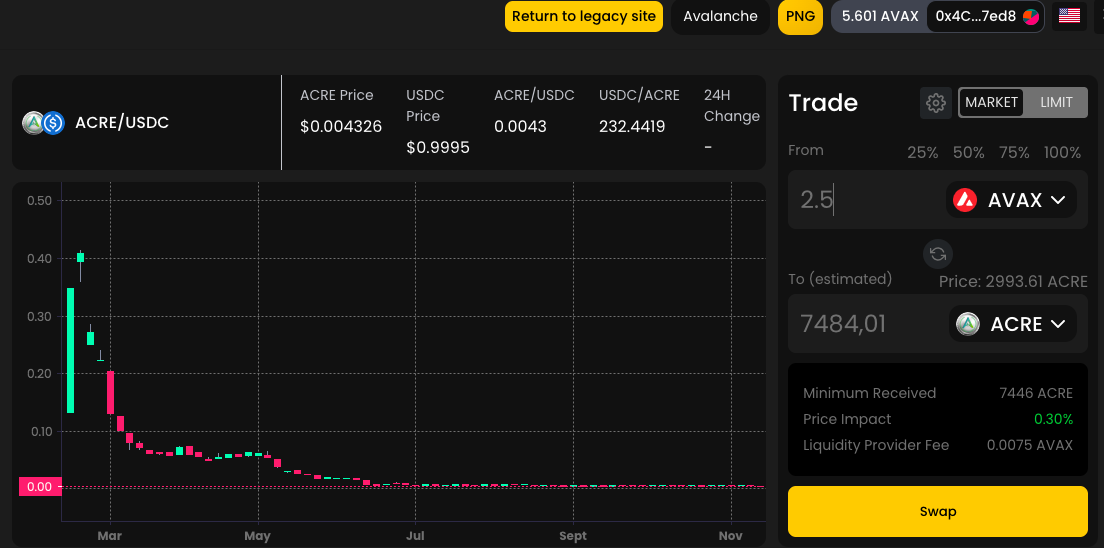Click the Price Impact 0.30% value
The width and height of the screenshot is (1104, 548).
coord(1053,419)
